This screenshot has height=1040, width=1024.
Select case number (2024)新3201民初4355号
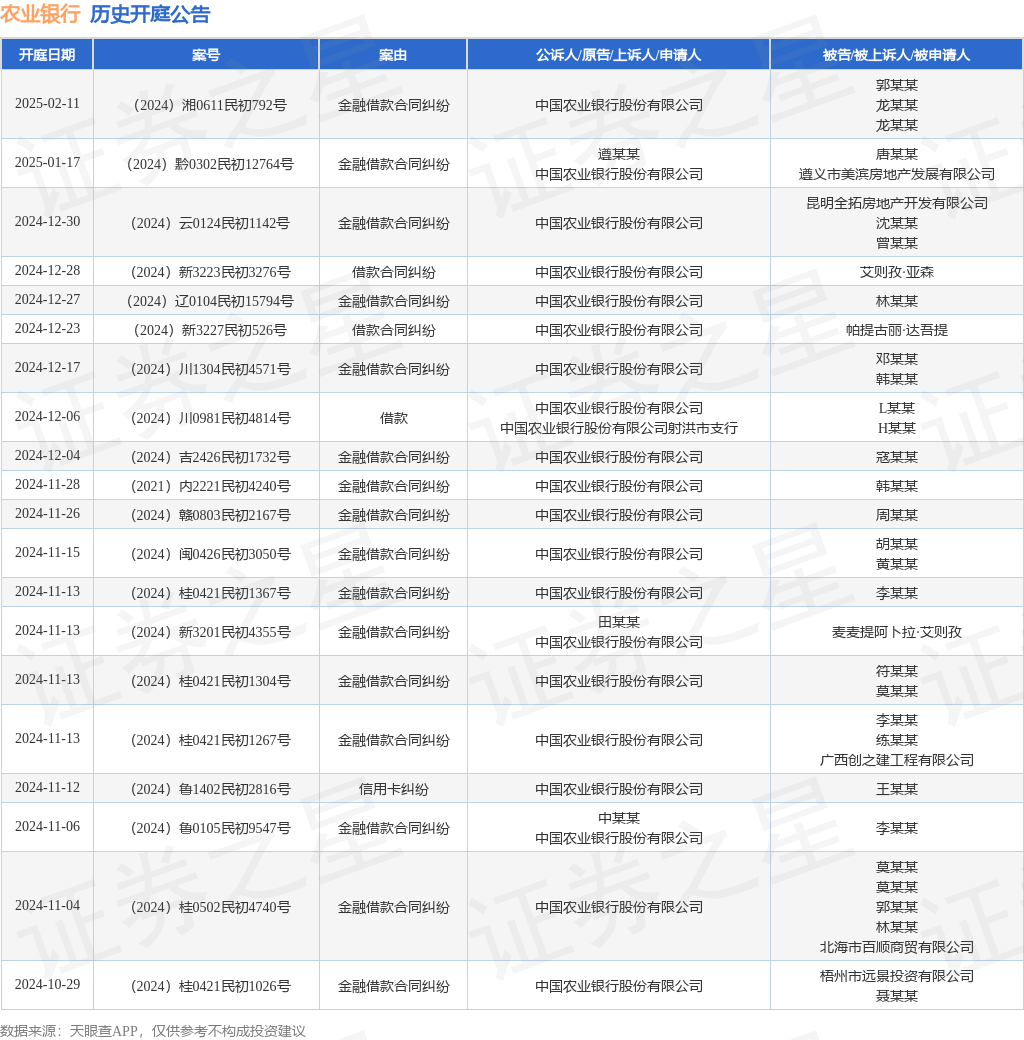point(210,633)
